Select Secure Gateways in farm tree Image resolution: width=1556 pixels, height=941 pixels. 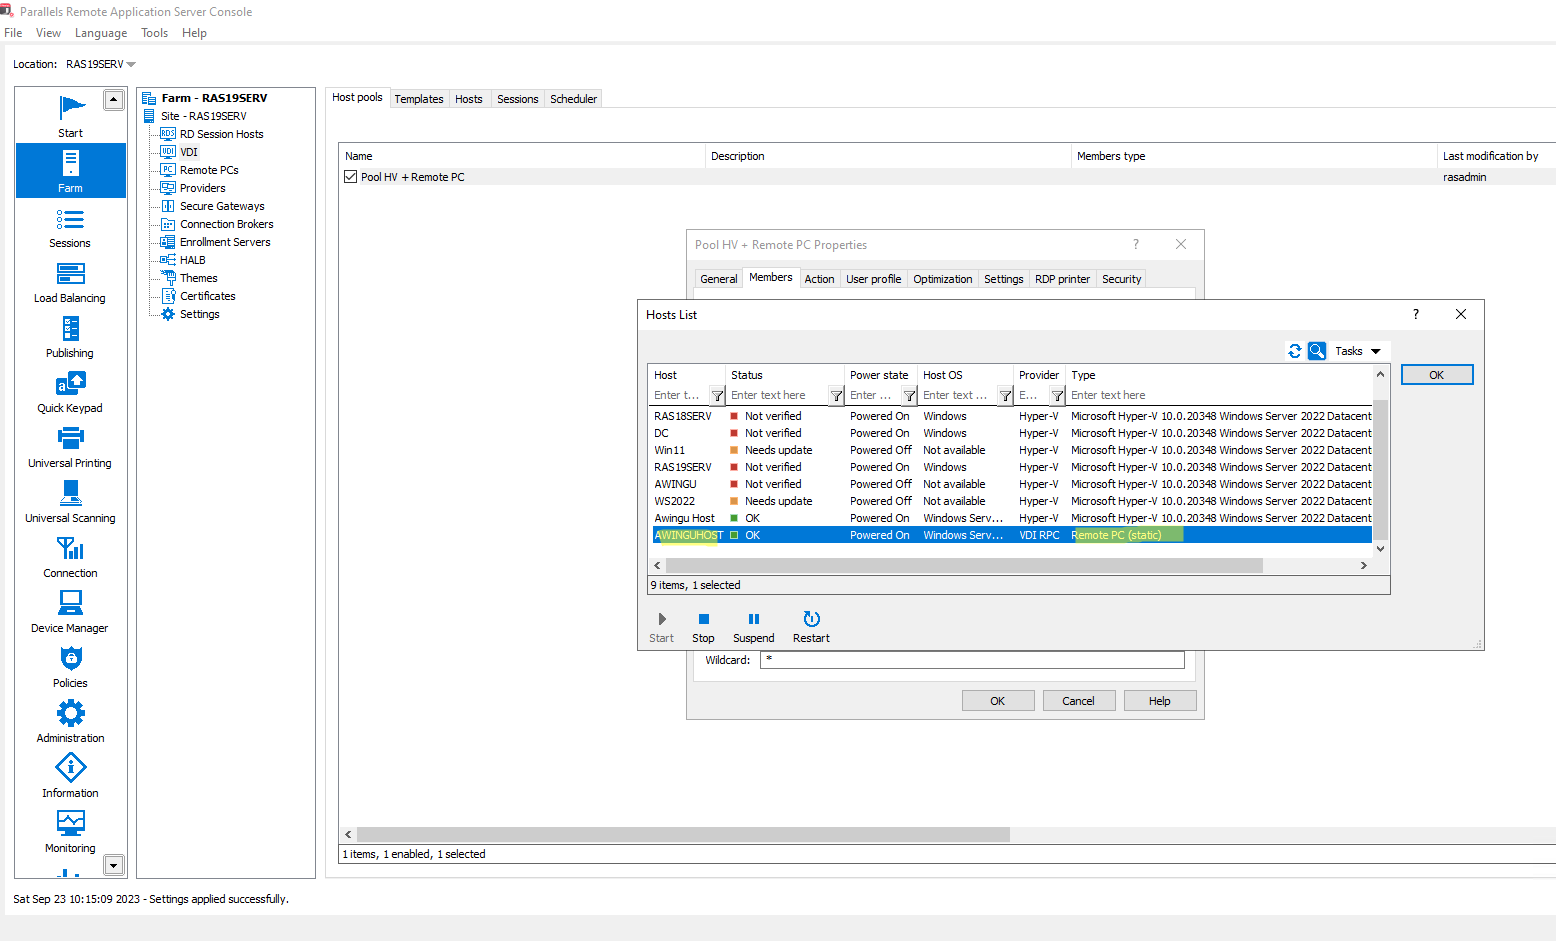click(x=222, y=206)
